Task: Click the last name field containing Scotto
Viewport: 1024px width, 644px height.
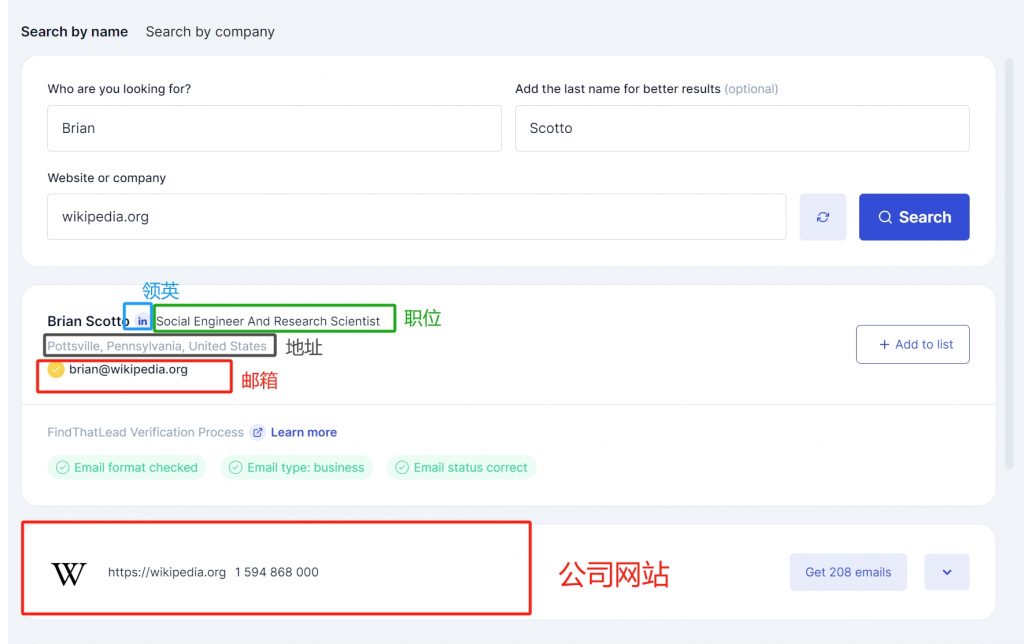Action: 742,128
